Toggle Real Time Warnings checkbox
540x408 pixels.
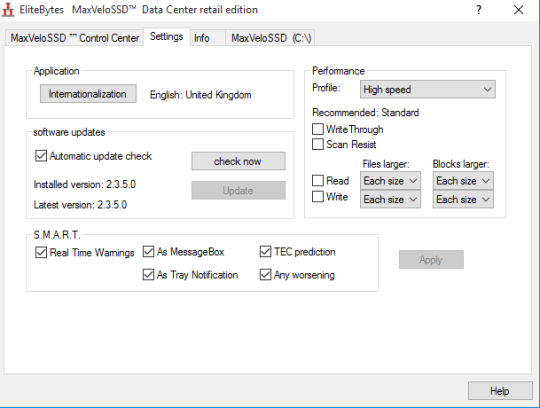(x=41, y=252)
